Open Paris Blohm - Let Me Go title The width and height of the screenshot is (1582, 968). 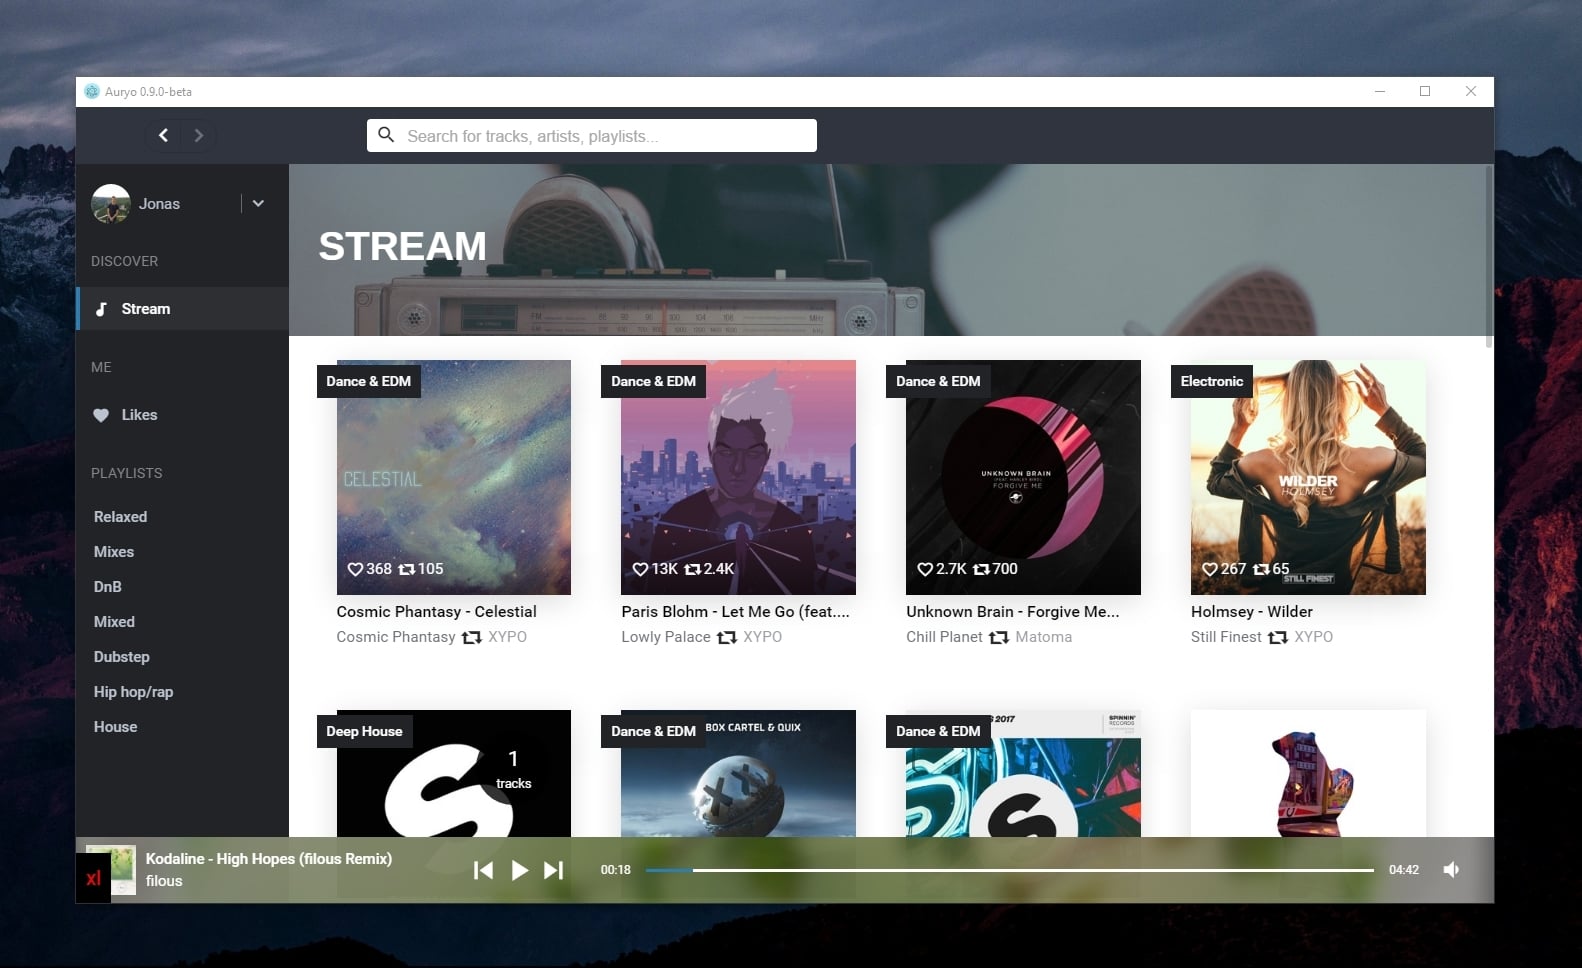click(x=735, y=612)
